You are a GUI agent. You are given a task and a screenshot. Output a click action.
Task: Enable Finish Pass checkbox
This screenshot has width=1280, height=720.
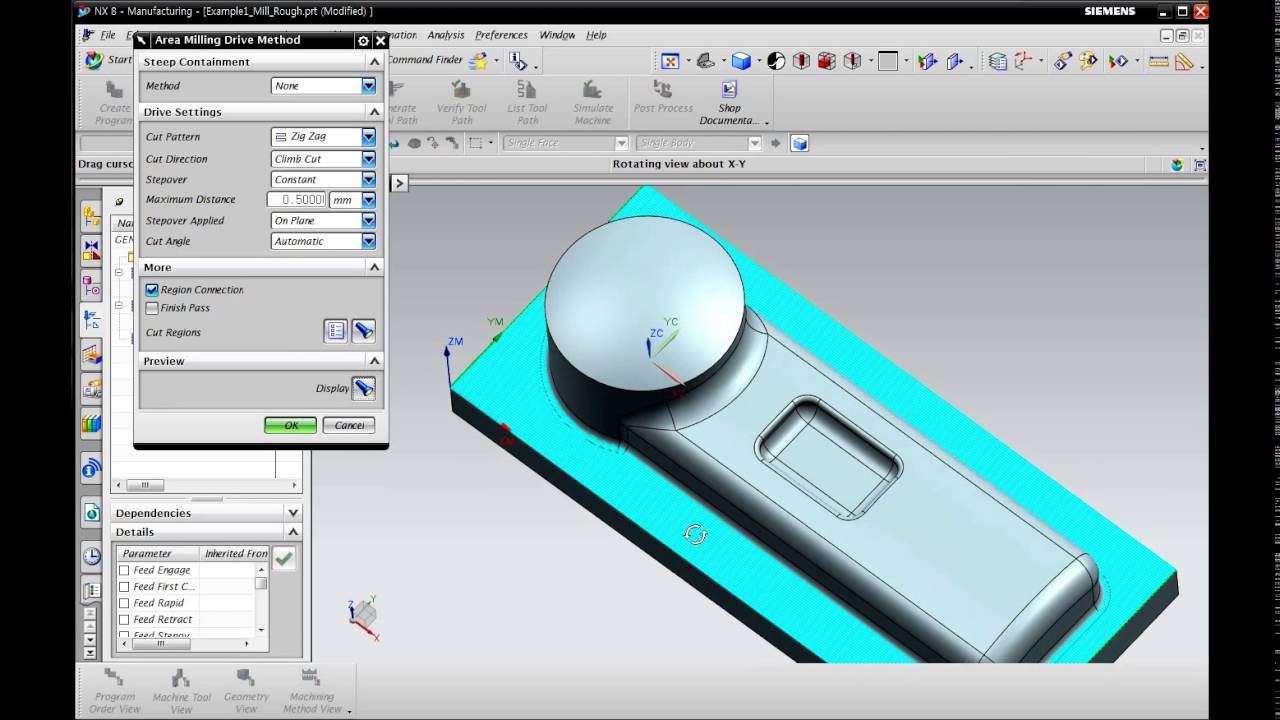tap(152, 308)
